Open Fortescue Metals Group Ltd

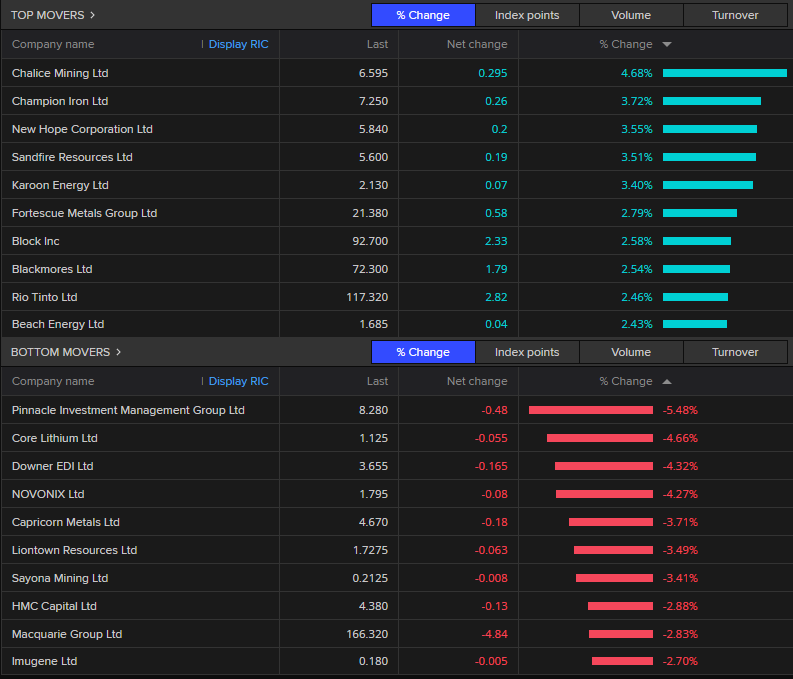[84, 213]
